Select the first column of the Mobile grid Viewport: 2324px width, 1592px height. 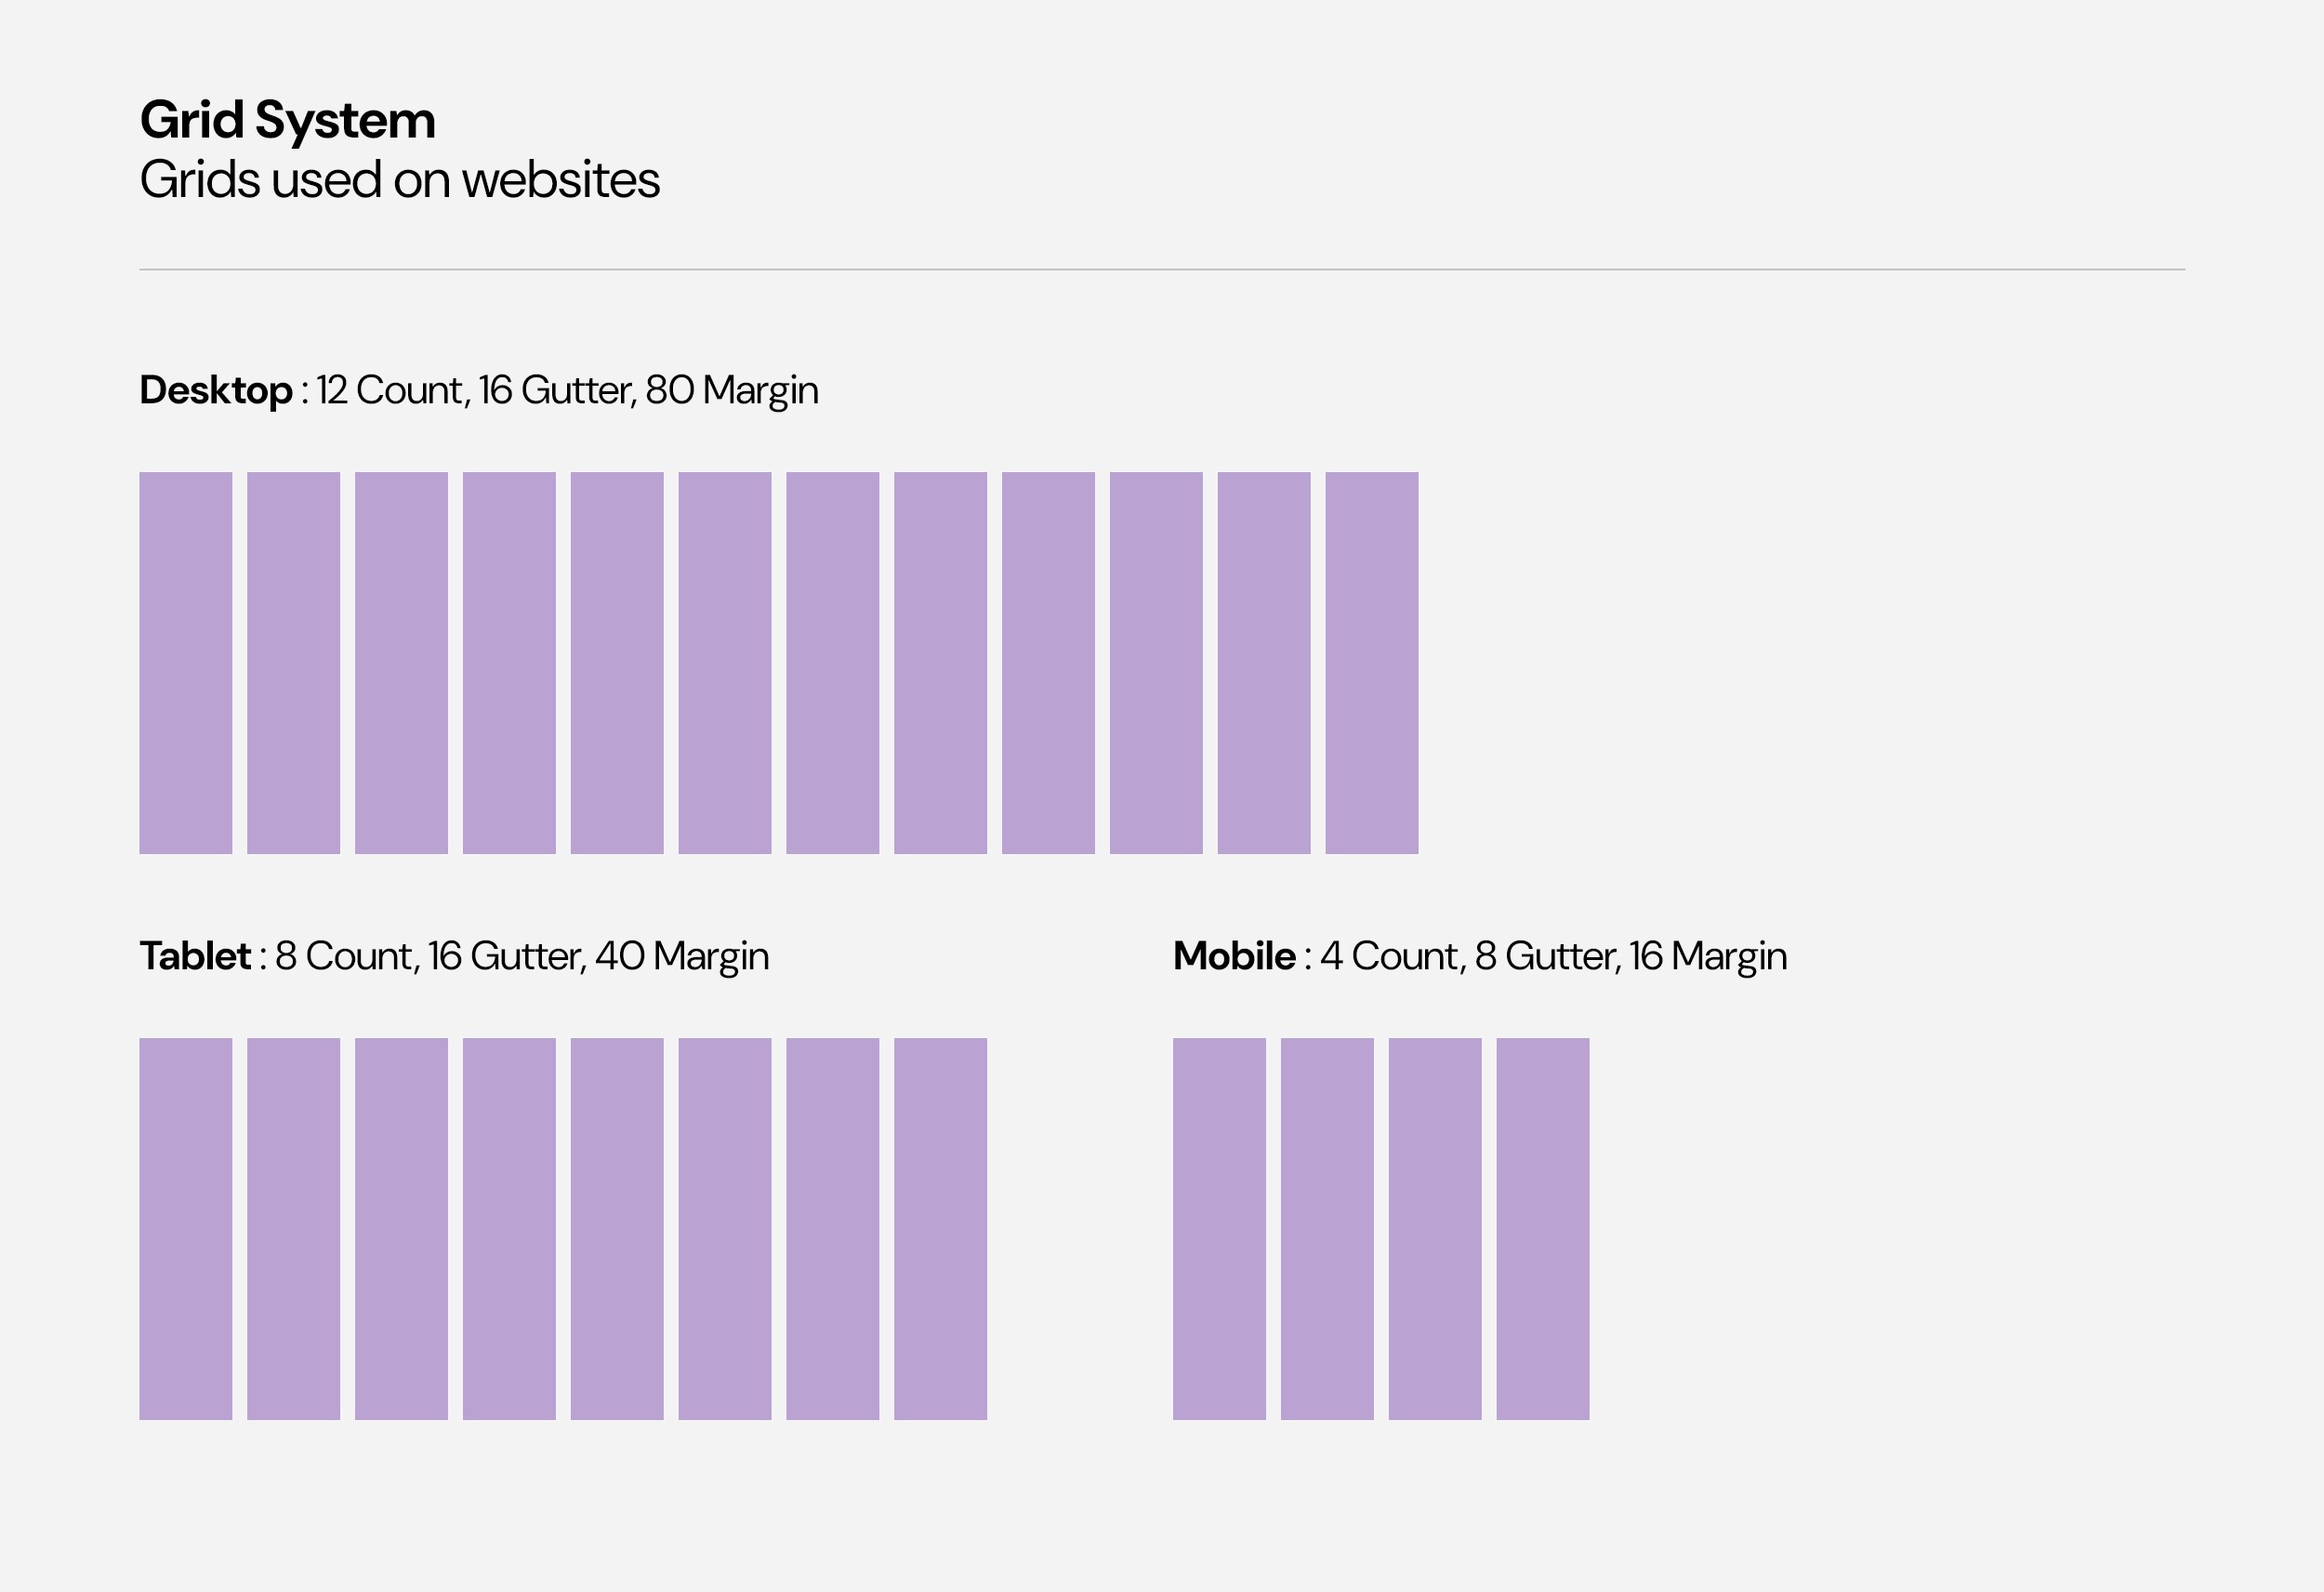(x=1219, y=1229)
